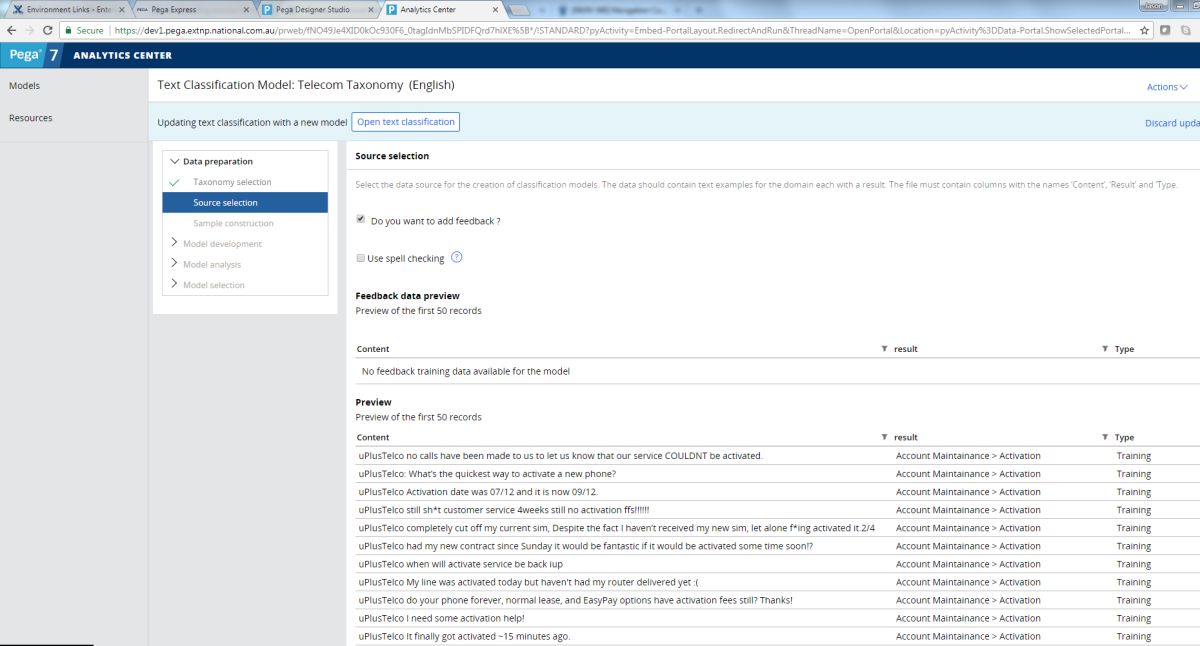The height and width of the screenshot is (646, 1200).
Task: Expand the Model development section
Action: (x=175, y=243)
